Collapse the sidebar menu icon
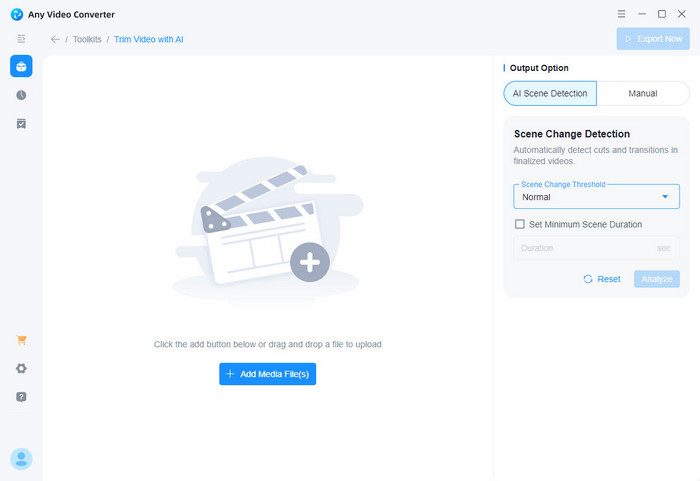The image size is (700, 481). pyautogui.click(x=21, y=38)
